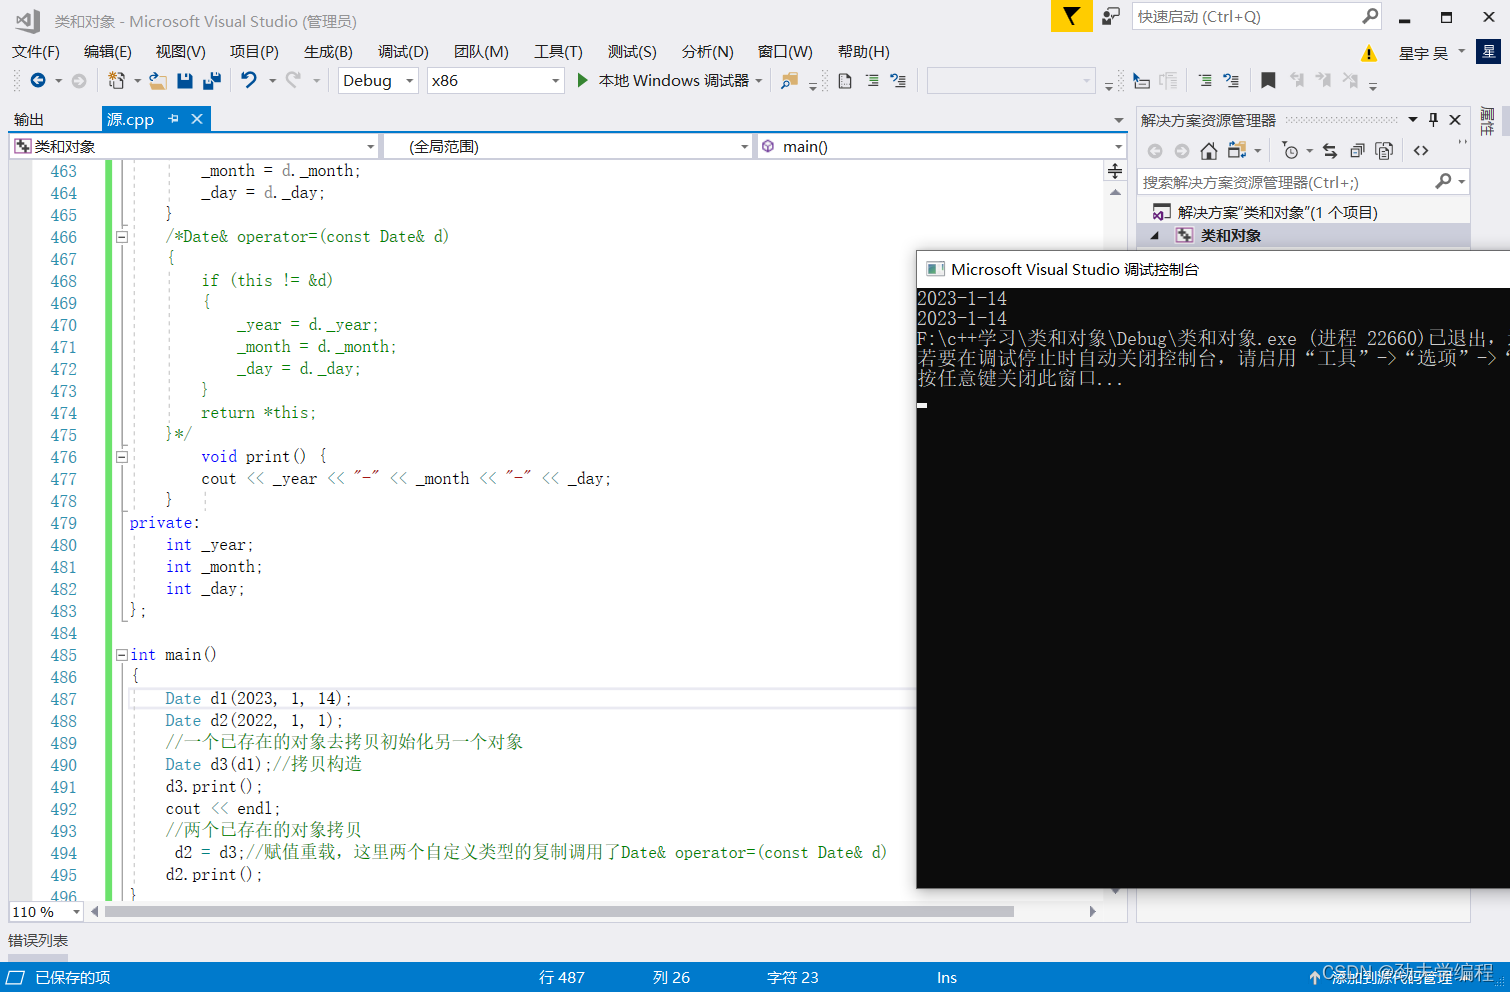Viewport: 1510px width, 992px height.
Task: Open the 视图(V) menu
Action: (x=181, y=52)
